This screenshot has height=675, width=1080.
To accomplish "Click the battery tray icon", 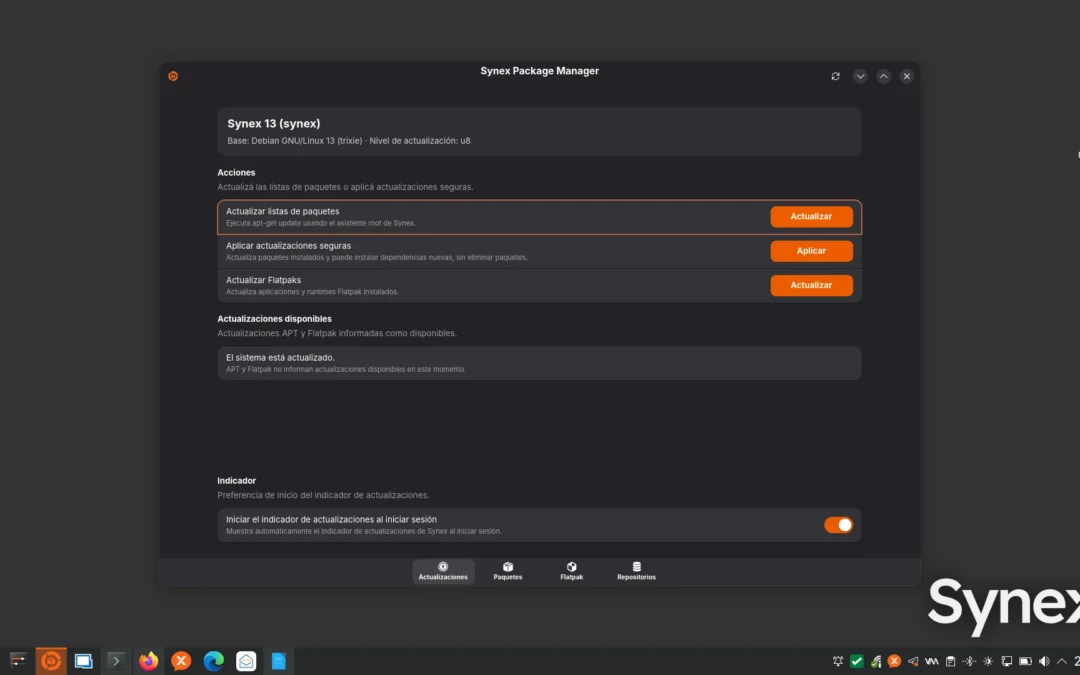I will (1025, 661).
